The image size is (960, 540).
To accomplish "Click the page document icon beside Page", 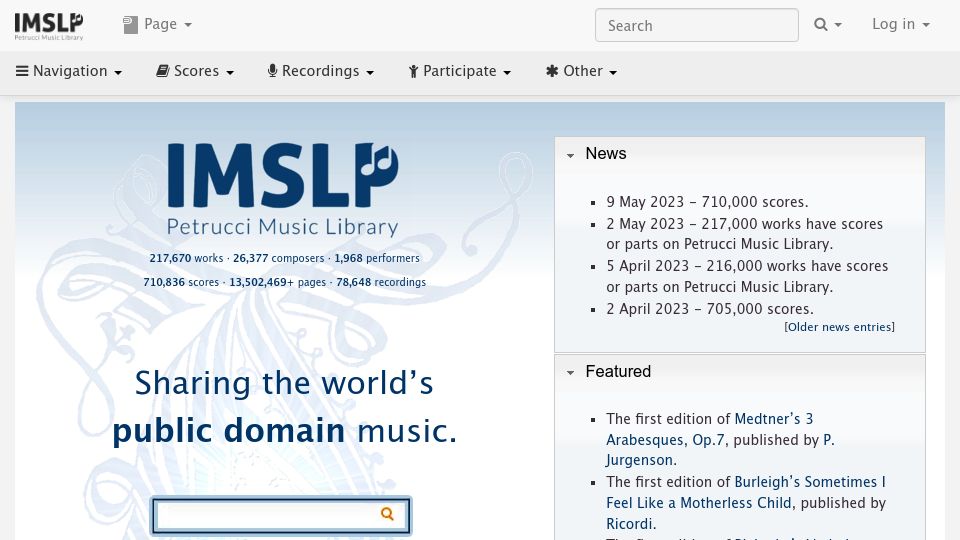I will point(130,24).
